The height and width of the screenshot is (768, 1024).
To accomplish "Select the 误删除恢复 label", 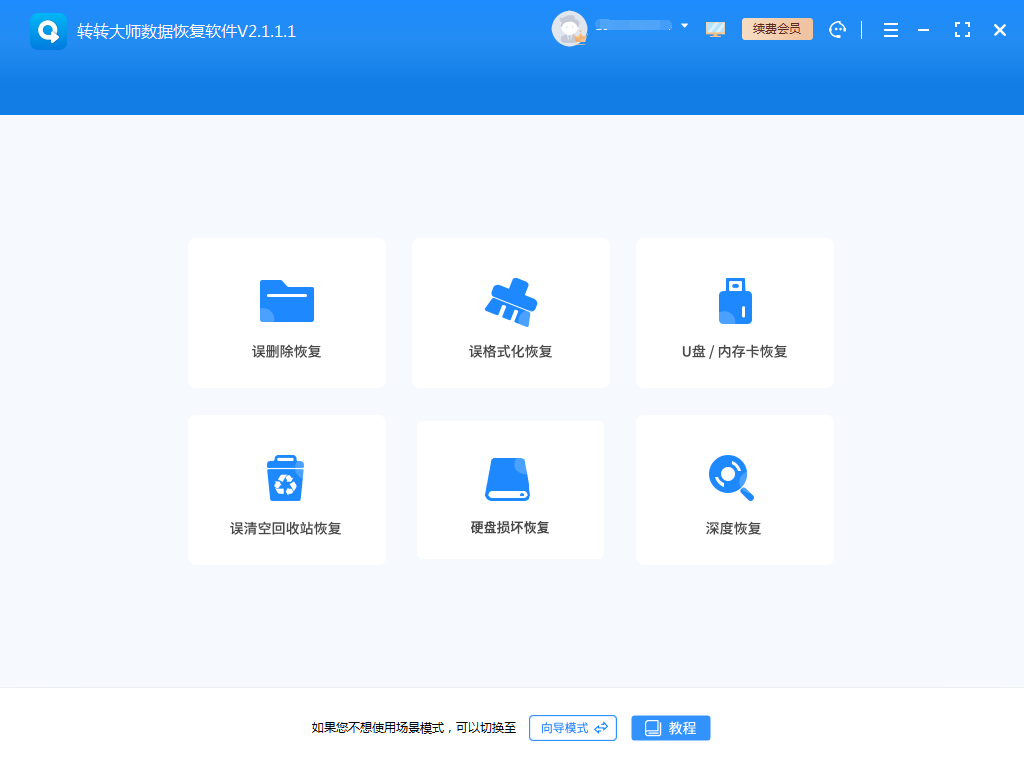I will (287, 351).
